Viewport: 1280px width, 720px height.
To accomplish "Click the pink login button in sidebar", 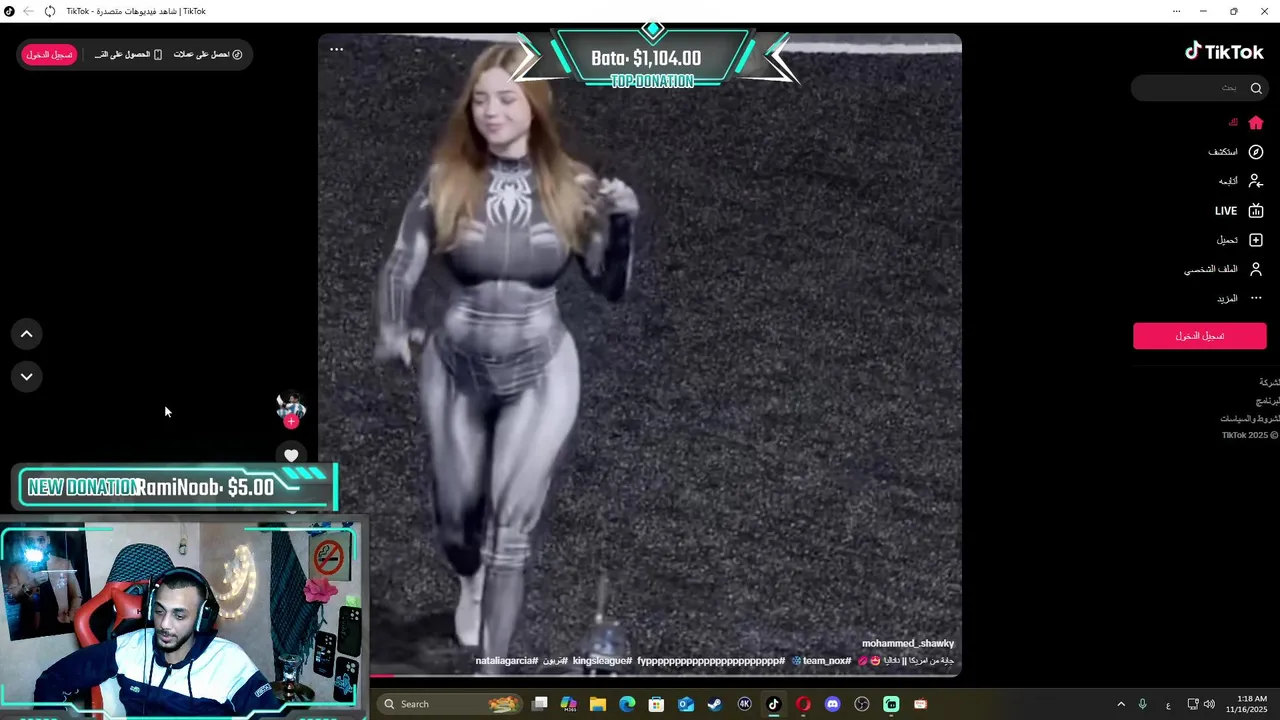I will tap(1199, 336).
